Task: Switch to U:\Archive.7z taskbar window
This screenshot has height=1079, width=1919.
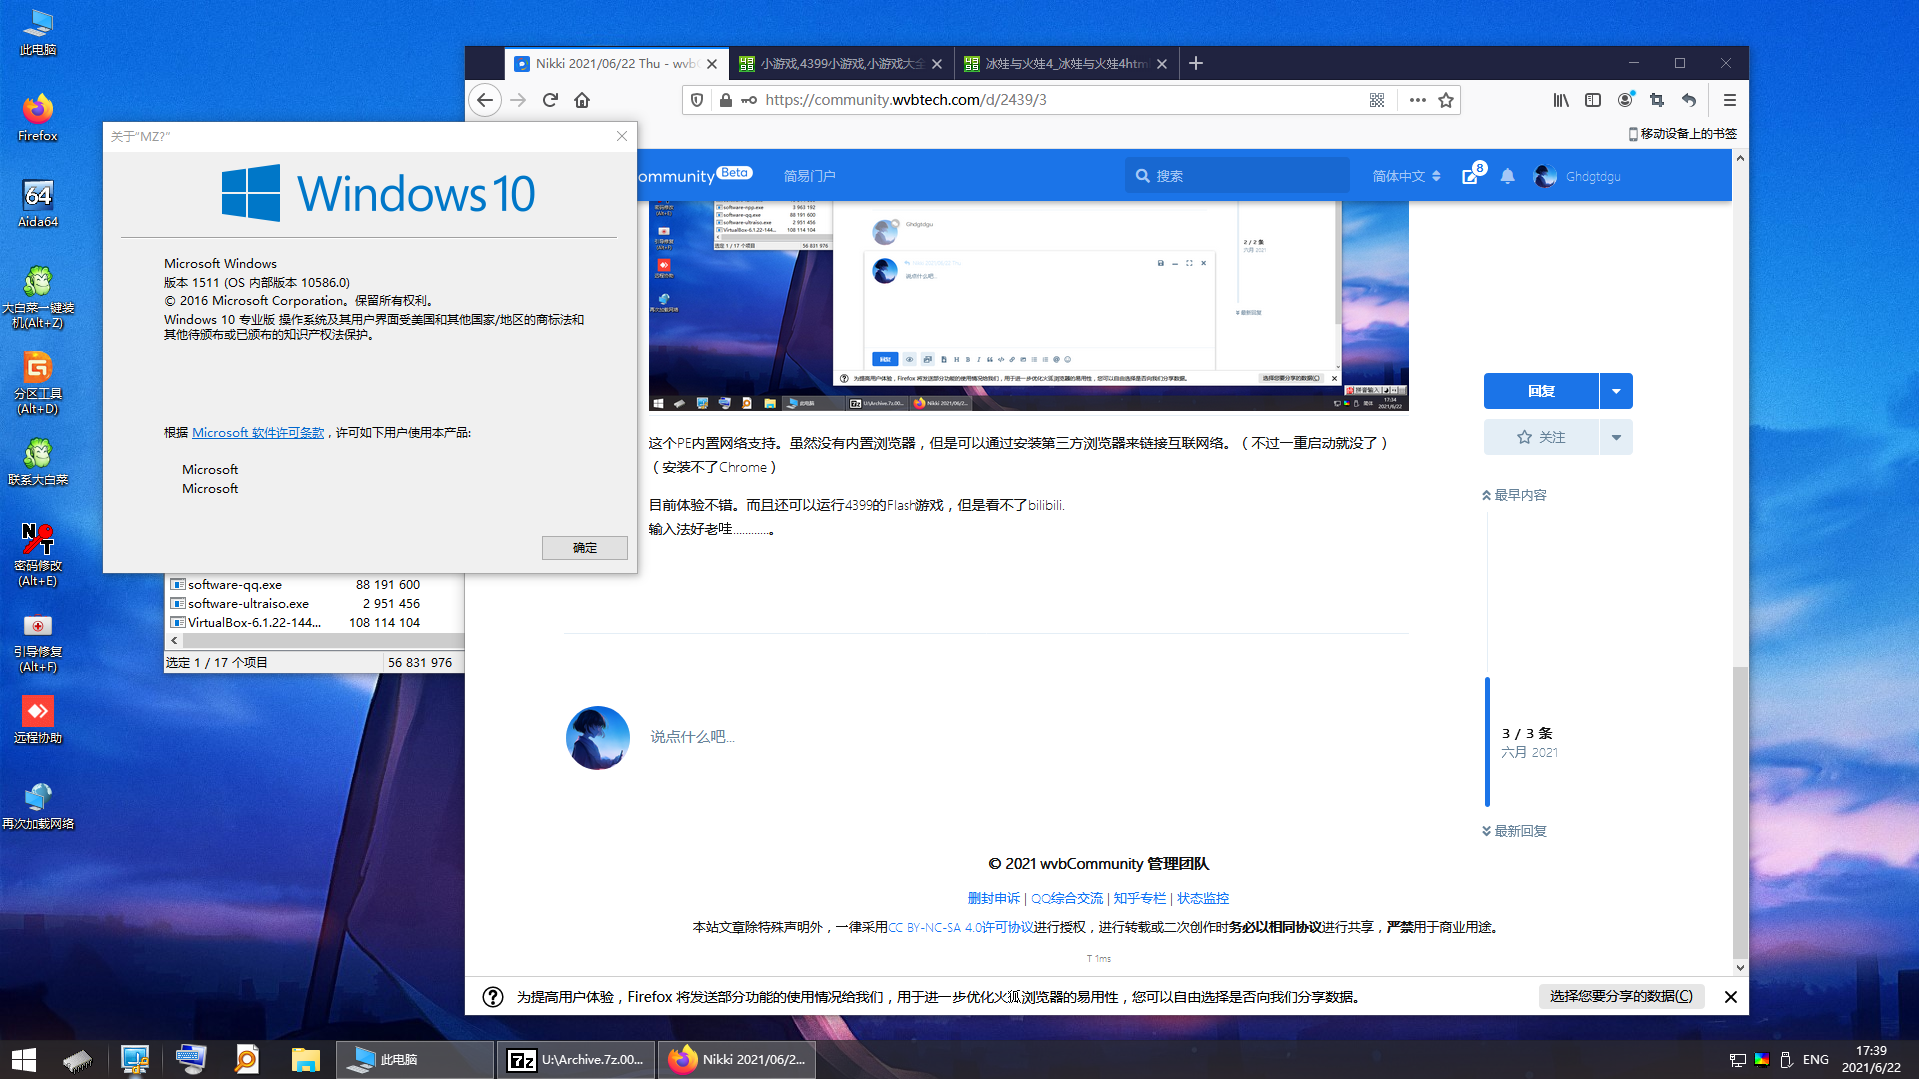Action: [577, 1060]
